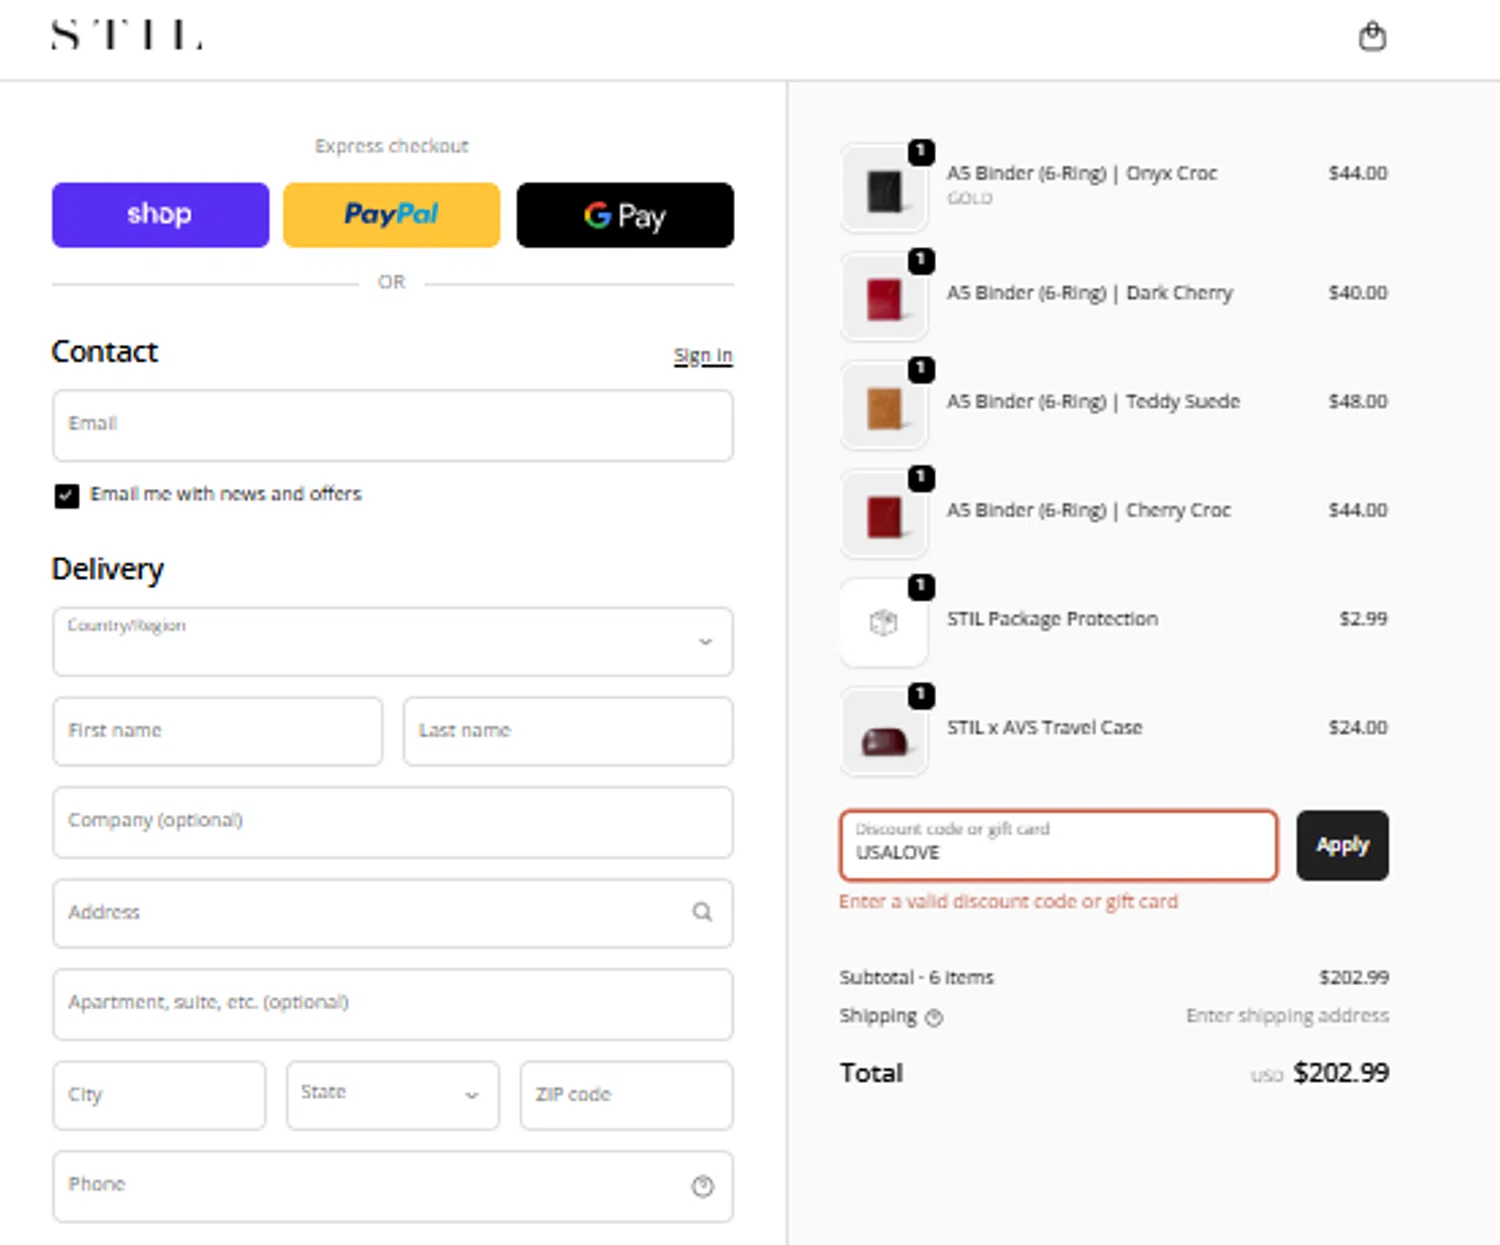Click the Teddy Suede binder thumbnail
Viewport: 1500px width, 1245px height.
(x=884, y=406)
